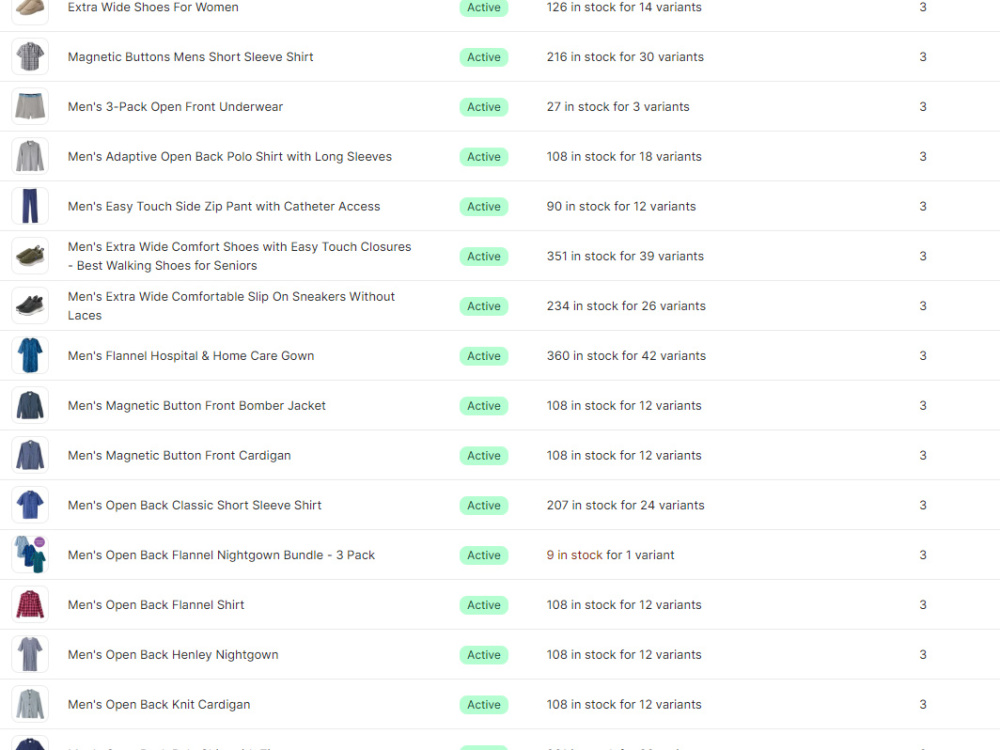Viewport: 1000px width, 750px height.
Task: Click channel count 3 in Flannel Nightgown Bundle row
Action: tap(922, 554)
